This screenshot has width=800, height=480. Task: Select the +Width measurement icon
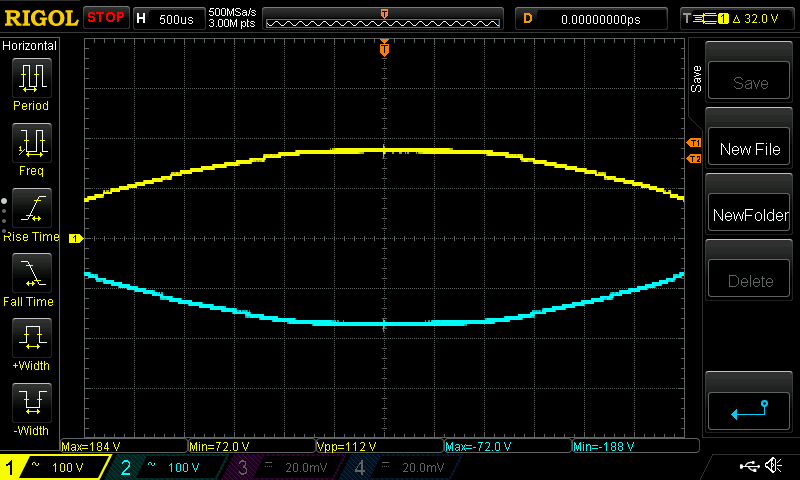(31, 338)
